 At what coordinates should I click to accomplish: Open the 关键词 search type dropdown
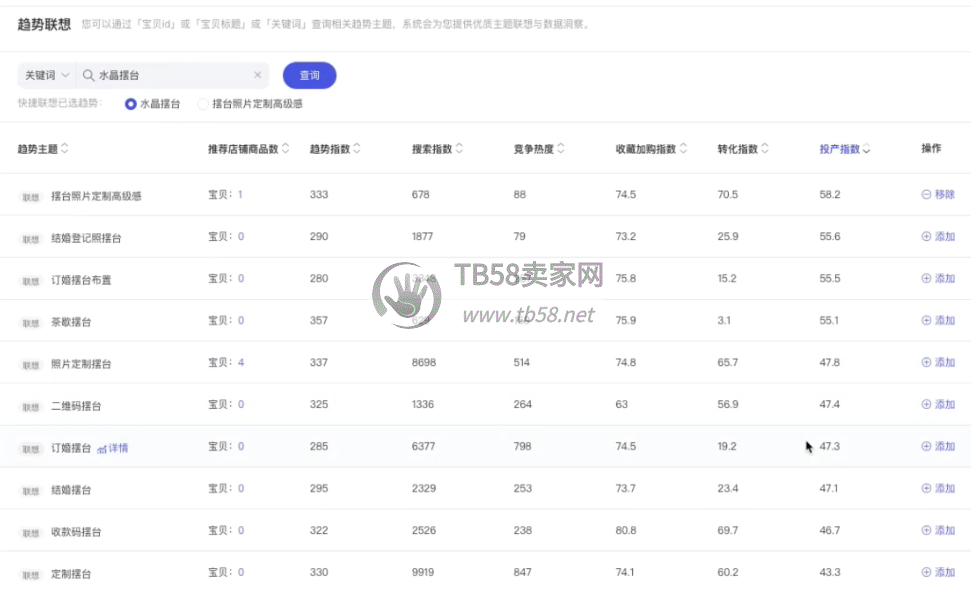point(47,75)
